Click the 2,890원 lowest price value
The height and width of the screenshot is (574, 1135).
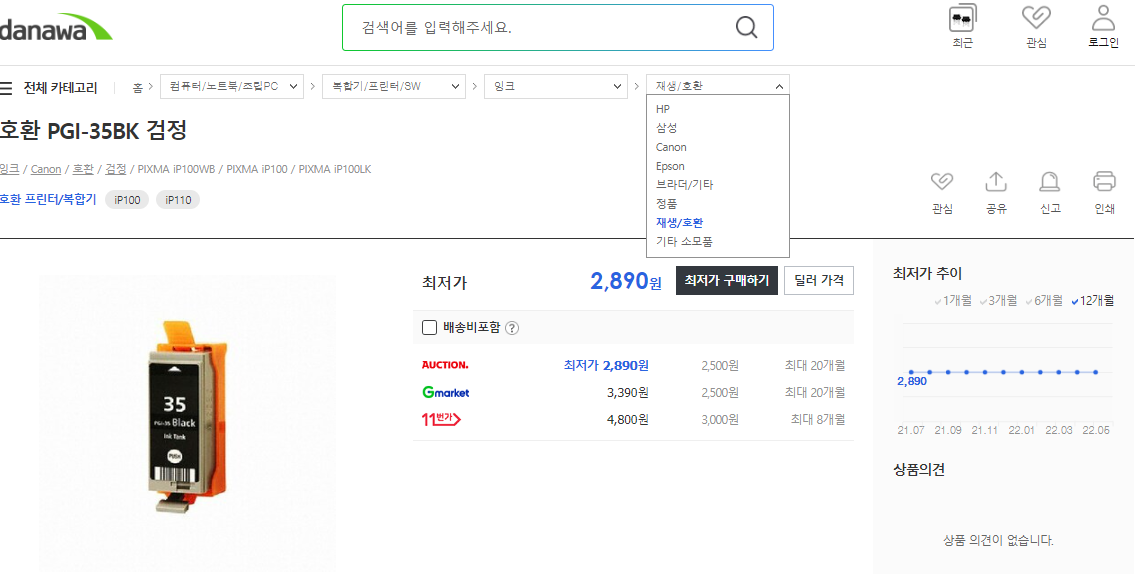coord(626,281)
